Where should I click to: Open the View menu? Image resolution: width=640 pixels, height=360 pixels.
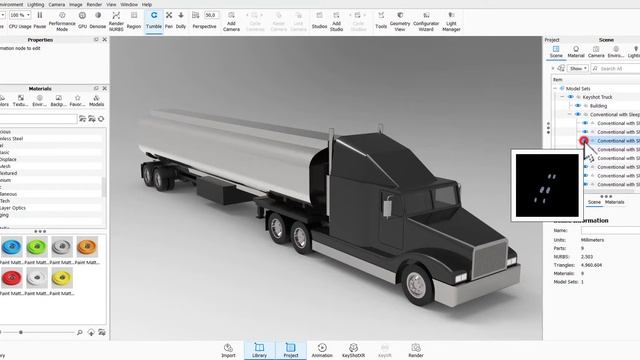tap(111, 4)
